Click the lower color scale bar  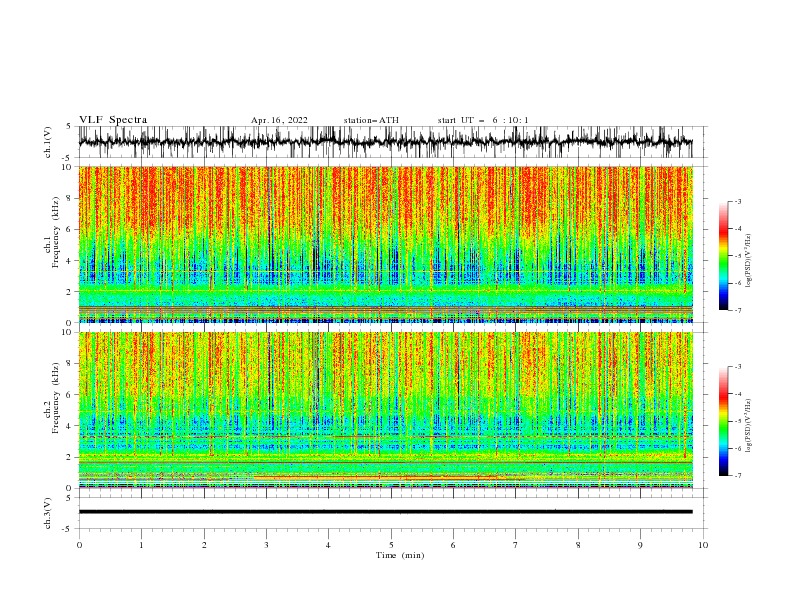coord(723,421)
